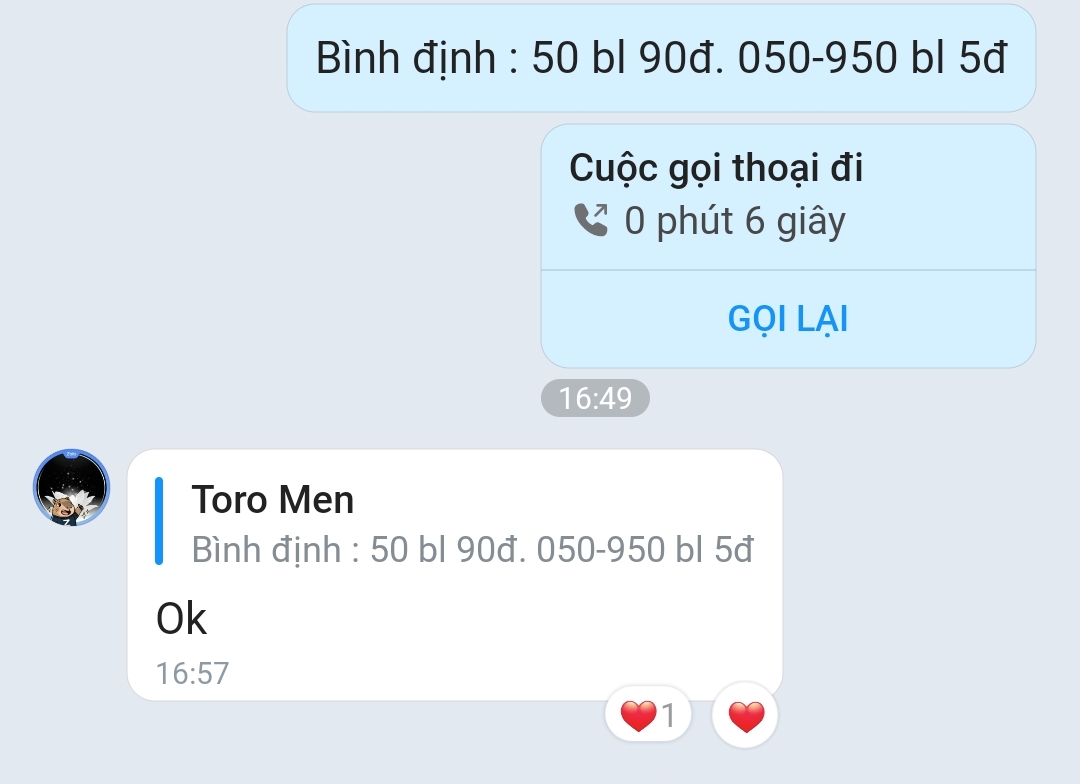Screen dimensions: 1080x784
Task: Tap the voice call card bubble
Action: 788,246
